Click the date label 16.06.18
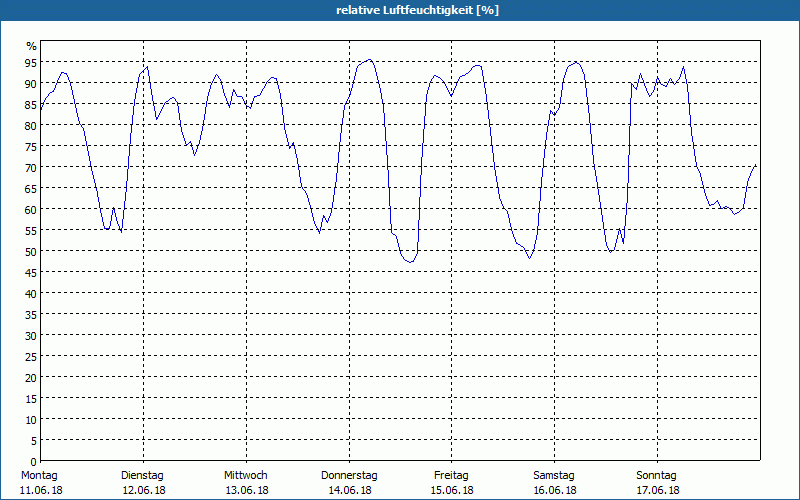 pos(554,490)
